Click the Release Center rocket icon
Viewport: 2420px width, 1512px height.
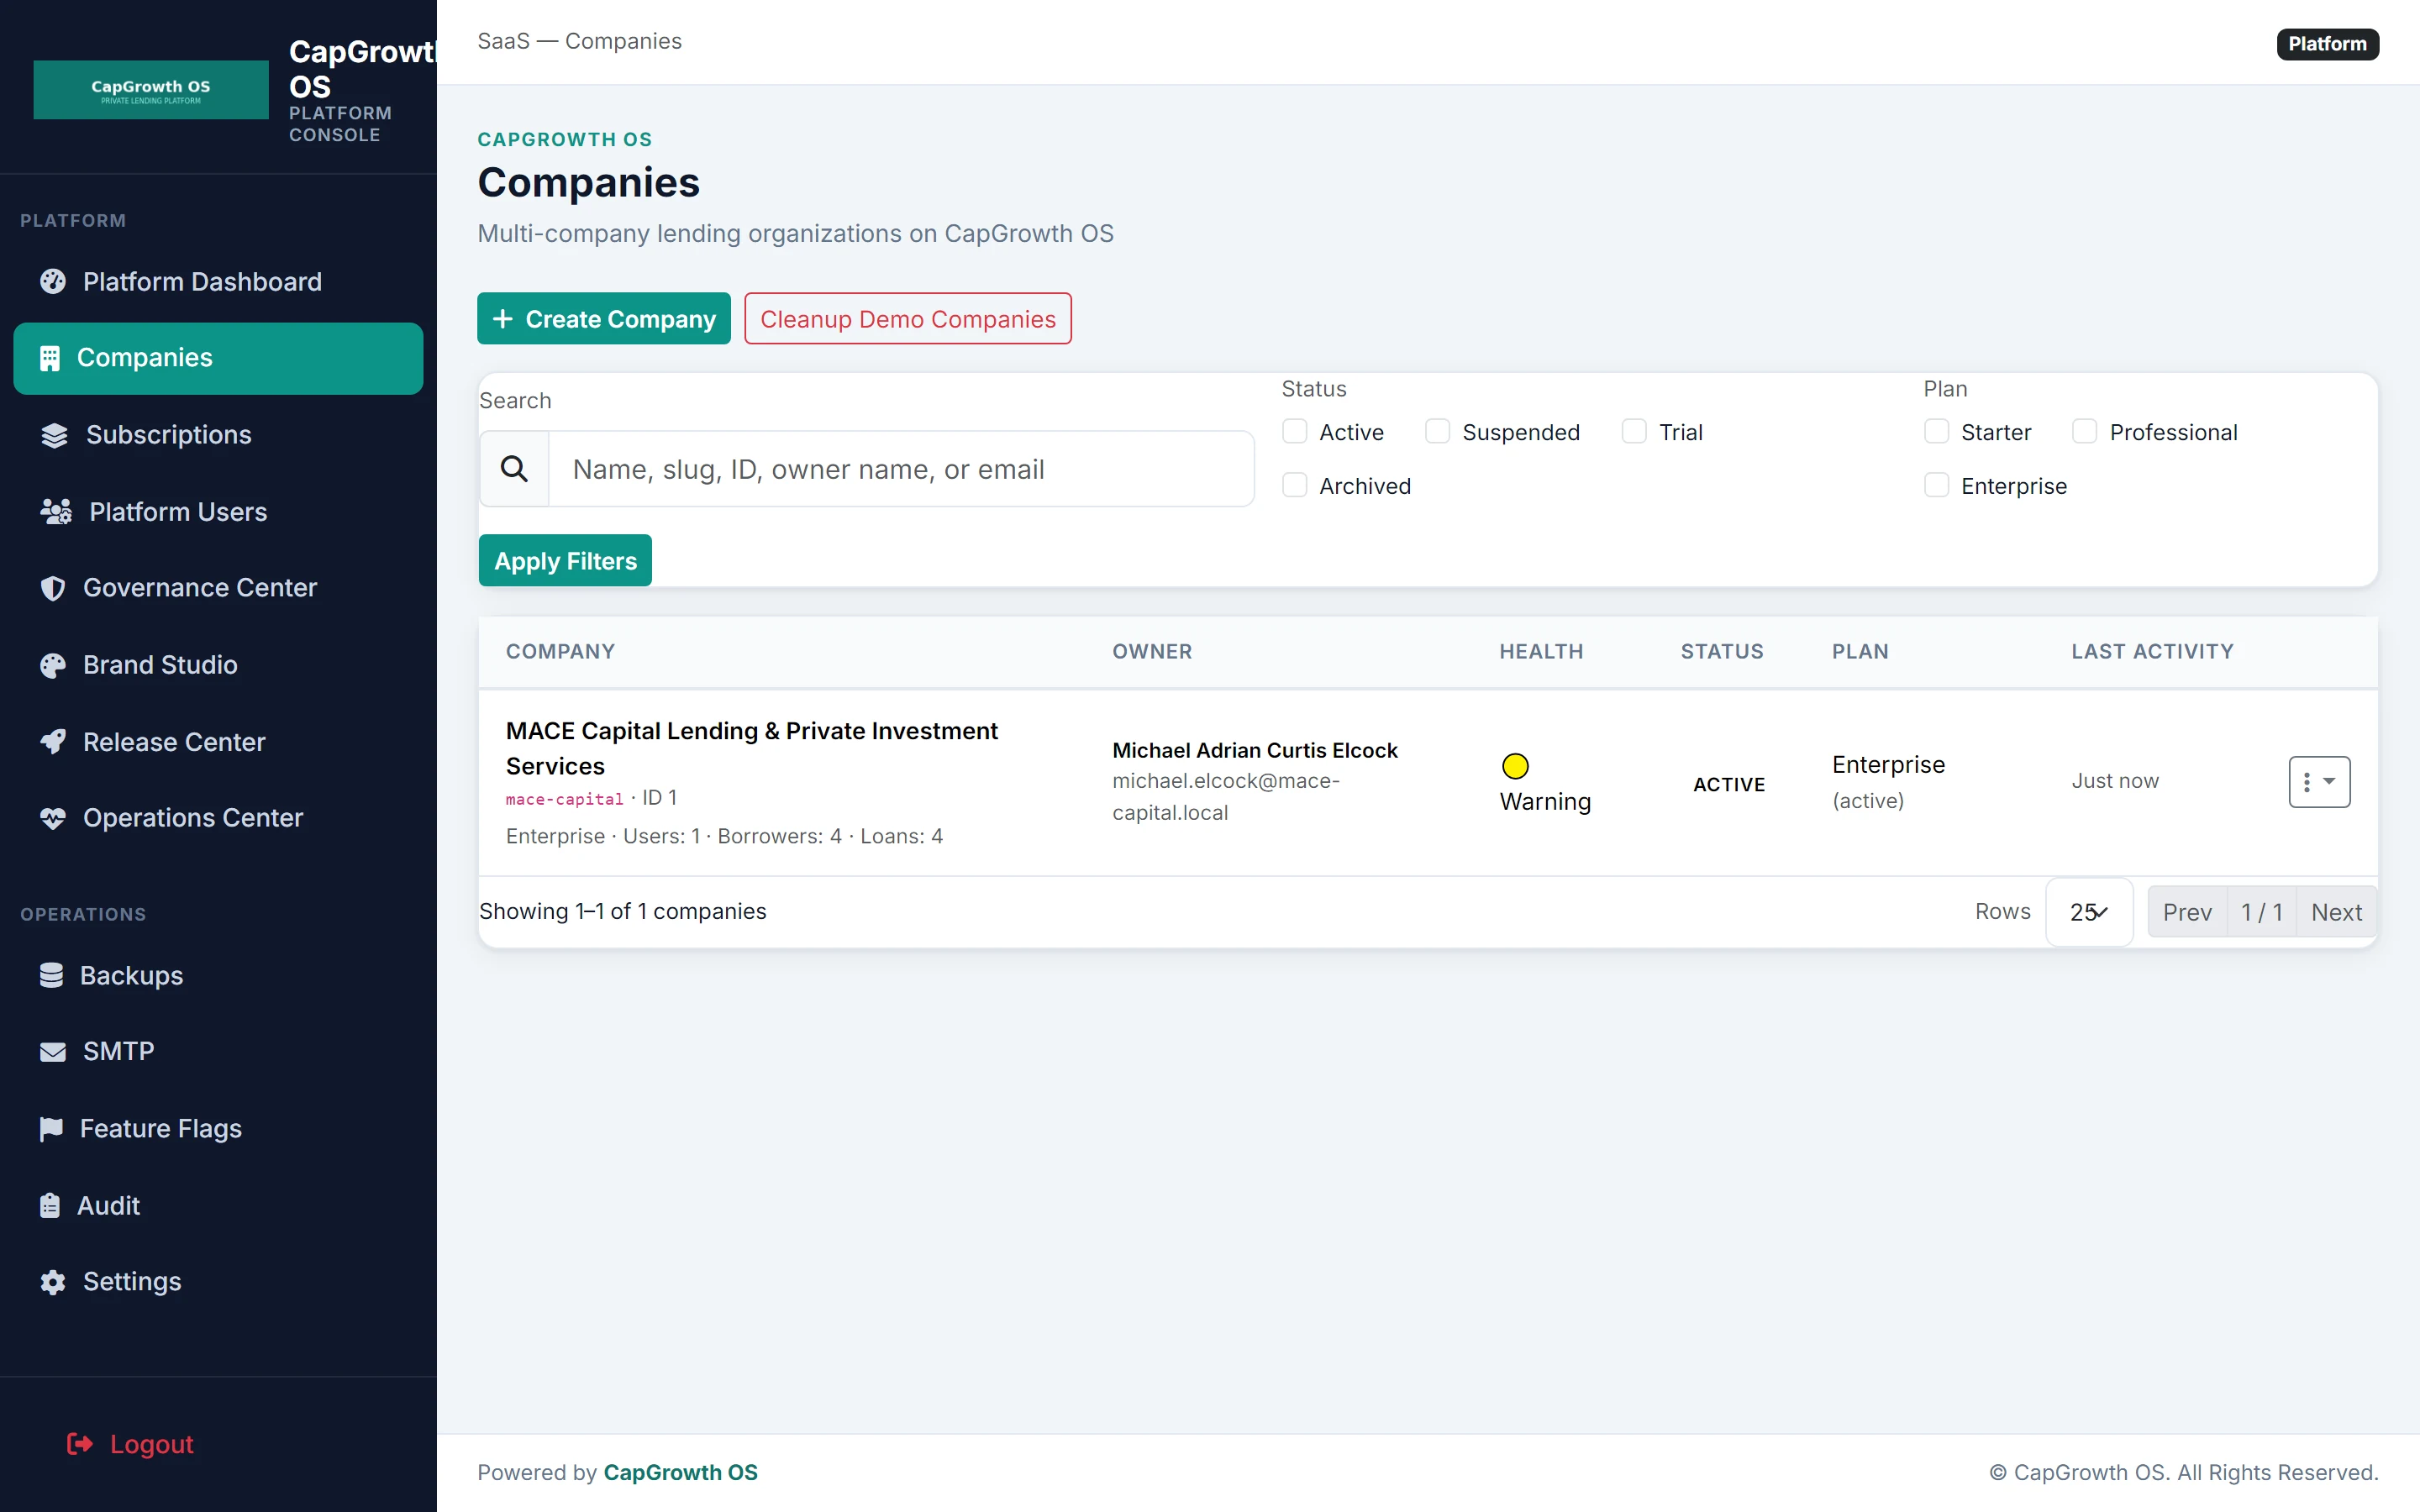[x=53, y=742]
